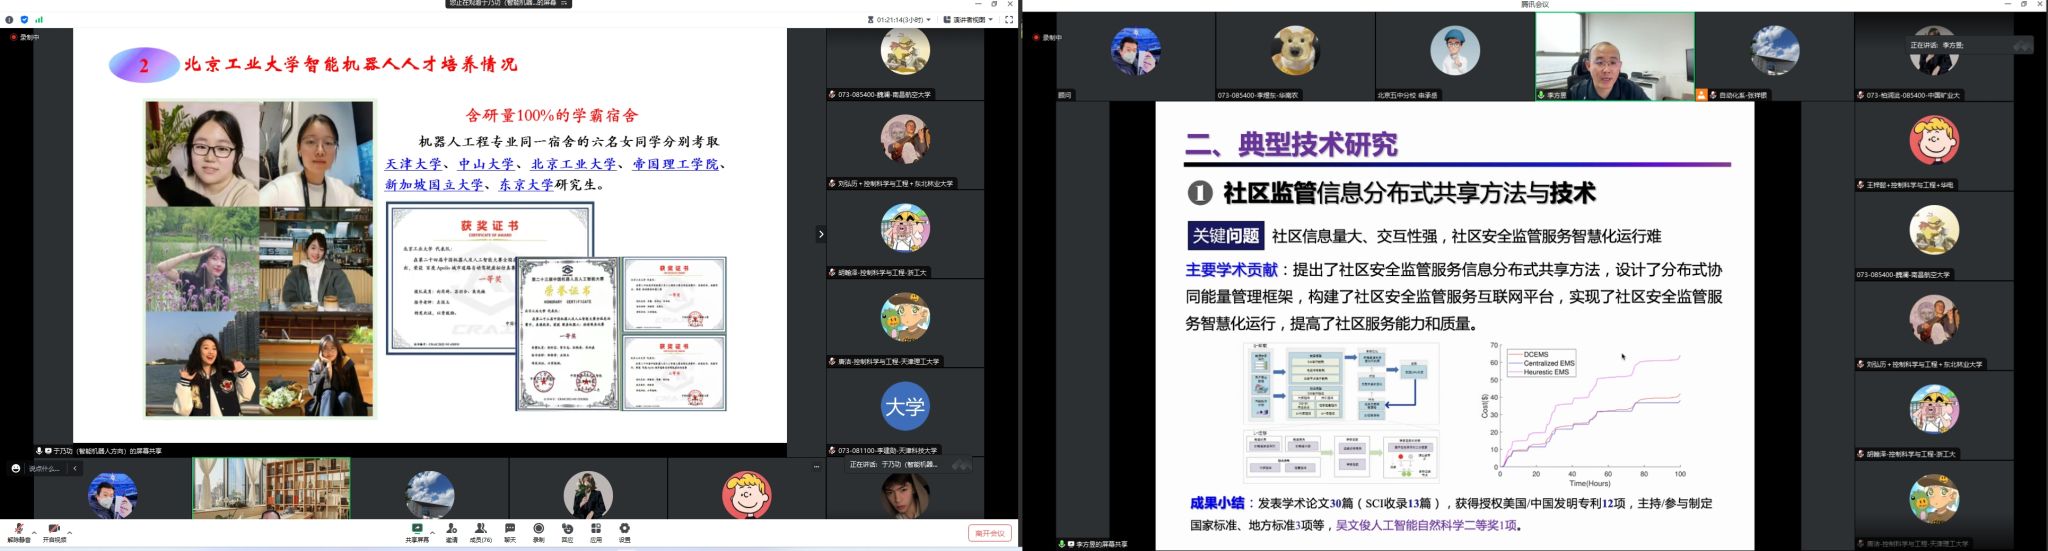Viewport: 2048px width, 551px height.
Task: Open the meeting settings (设置) gear
Action: pyautogui.click(x=625, y=529)
